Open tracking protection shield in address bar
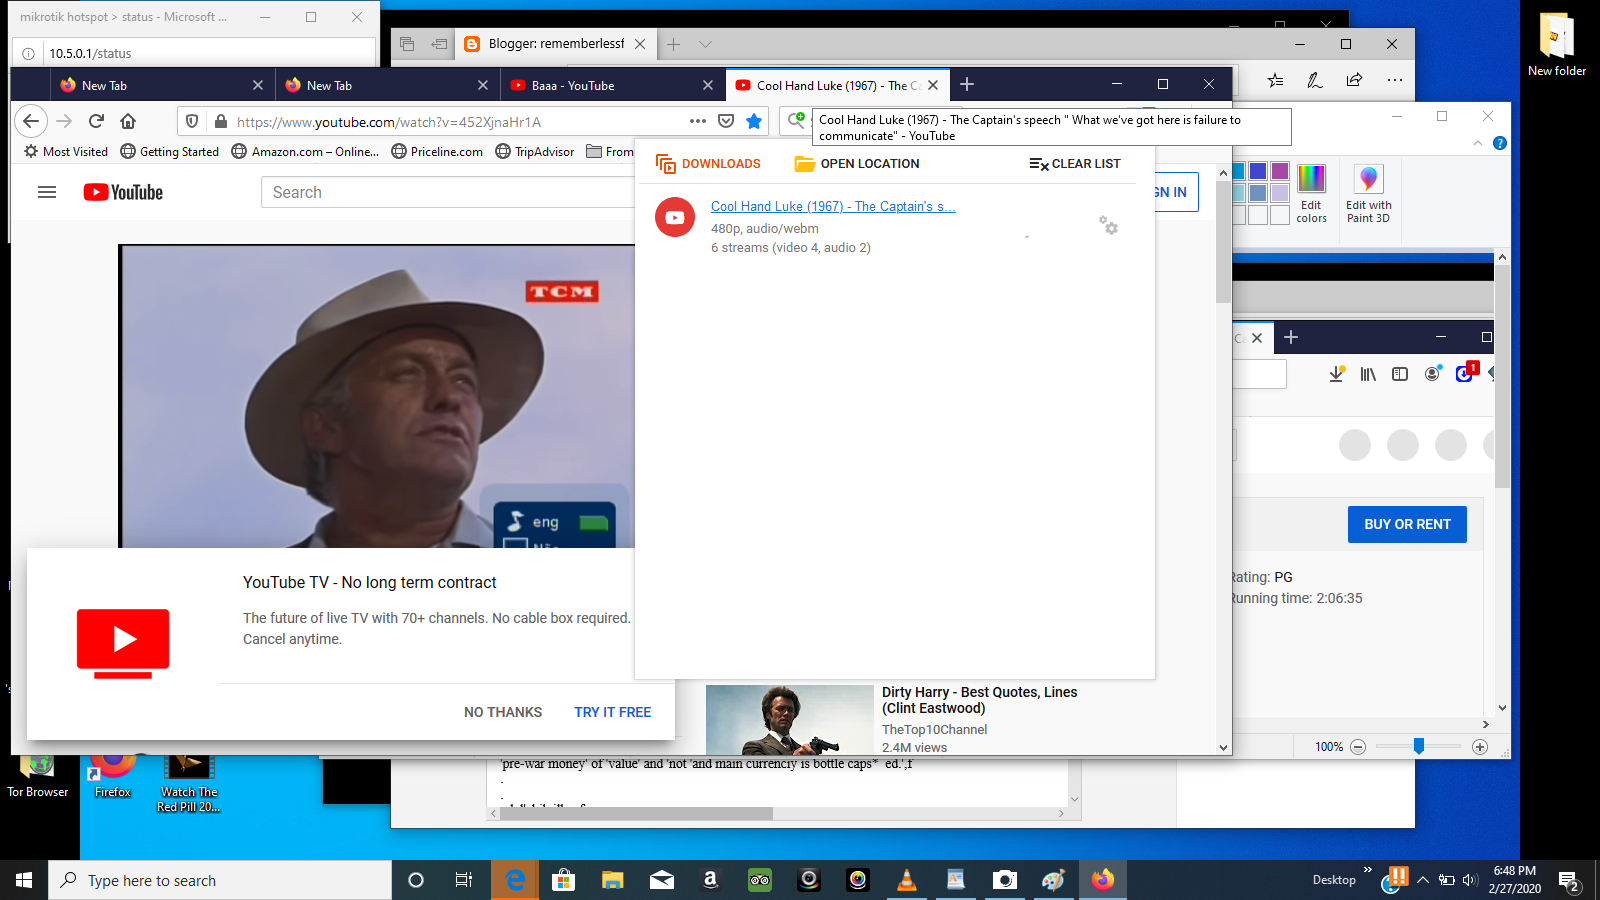The height and width of the screenshot is (900, 1600). click(x=192, y=121)
